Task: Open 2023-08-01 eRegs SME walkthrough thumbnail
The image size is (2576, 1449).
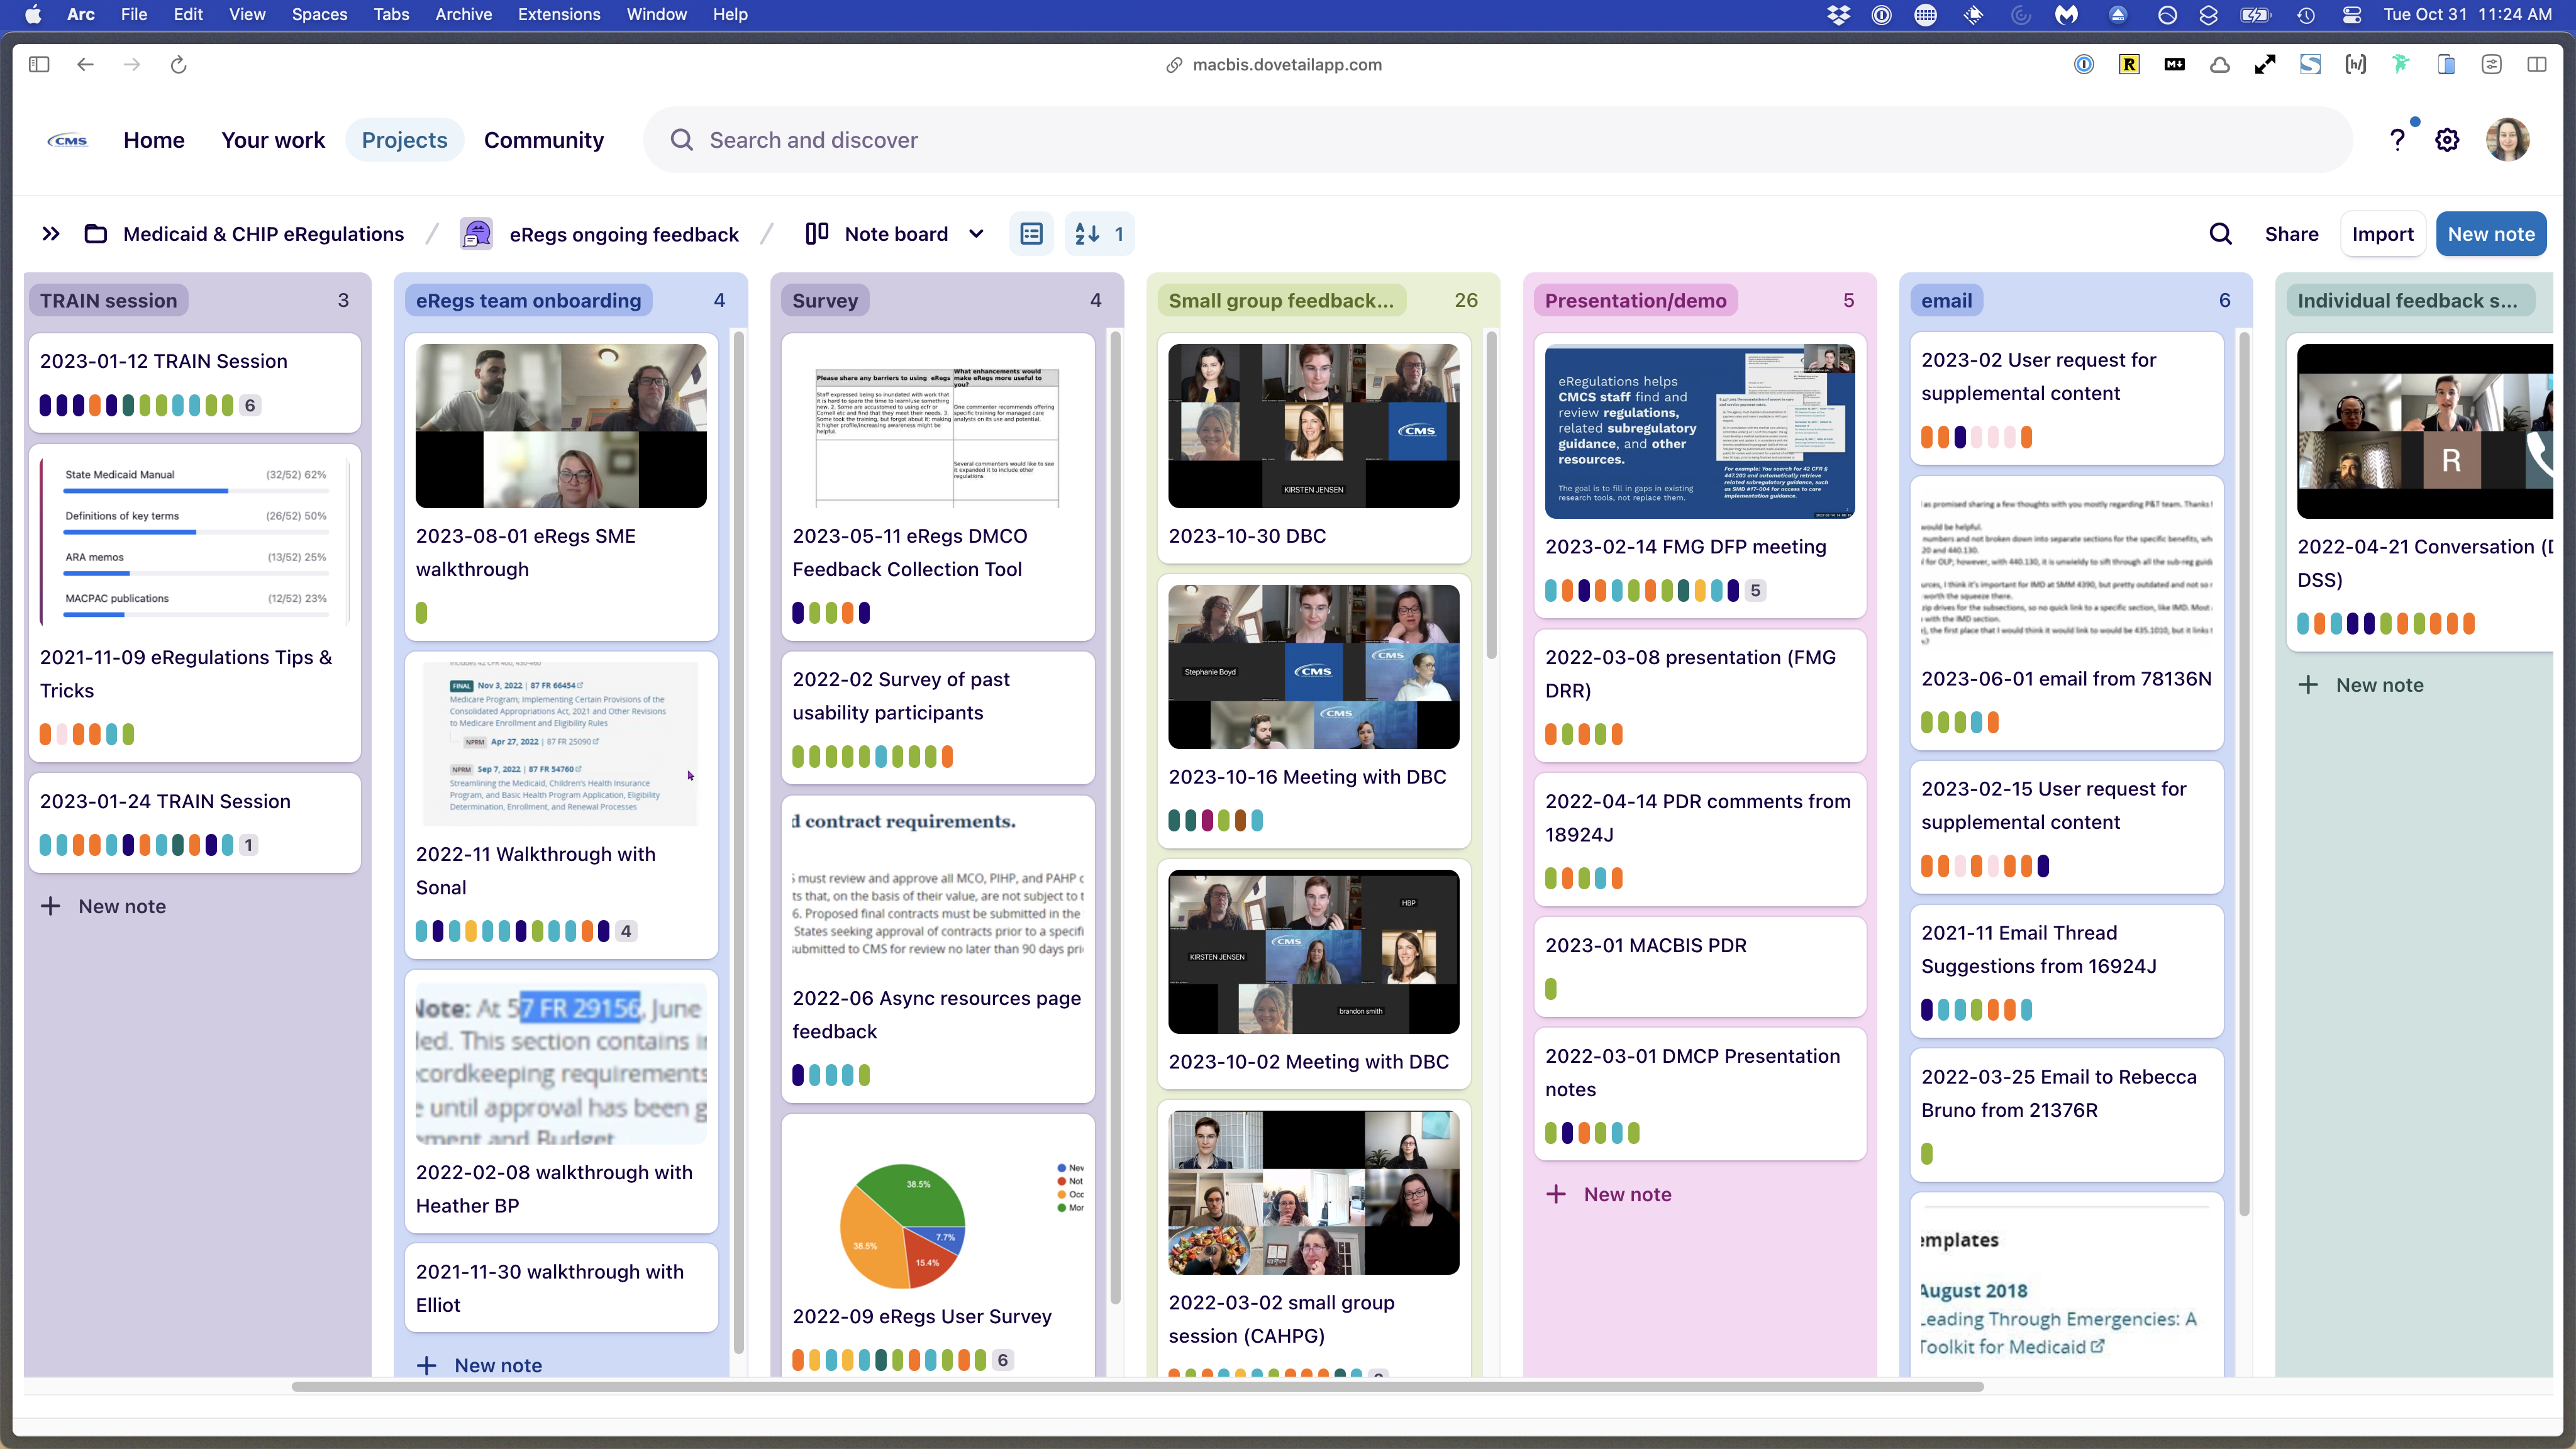Action: pyautogui.click(x=561, y=426)
